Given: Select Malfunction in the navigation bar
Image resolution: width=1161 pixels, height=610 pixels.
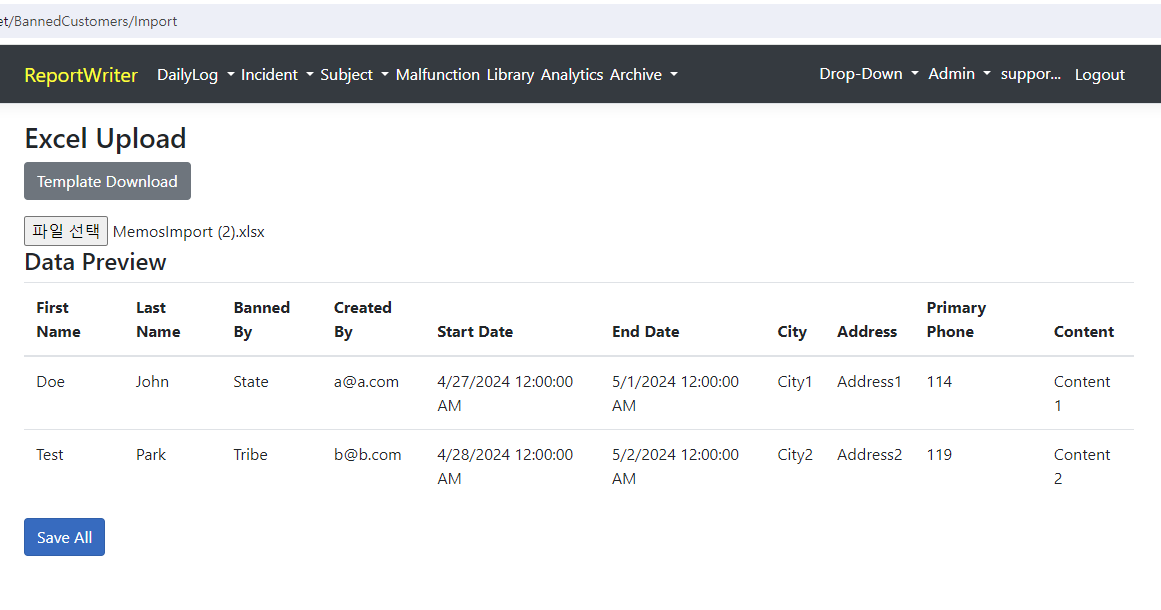Looking at the screenshot, I should 438,74.
